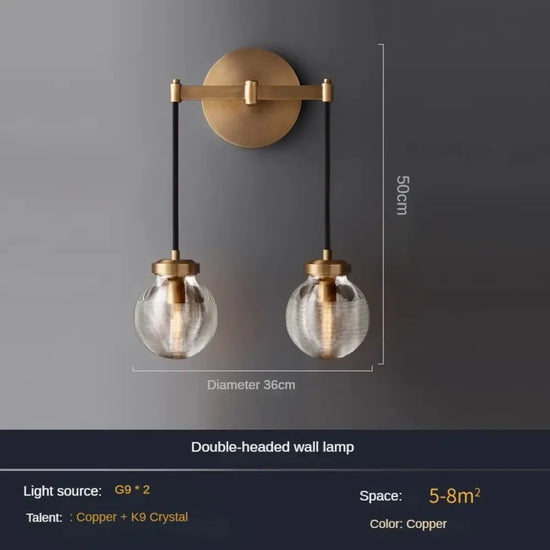This screenshot has width=550, height=550.
Task: Click the right black hanging rod
Action: pos(327,176)
